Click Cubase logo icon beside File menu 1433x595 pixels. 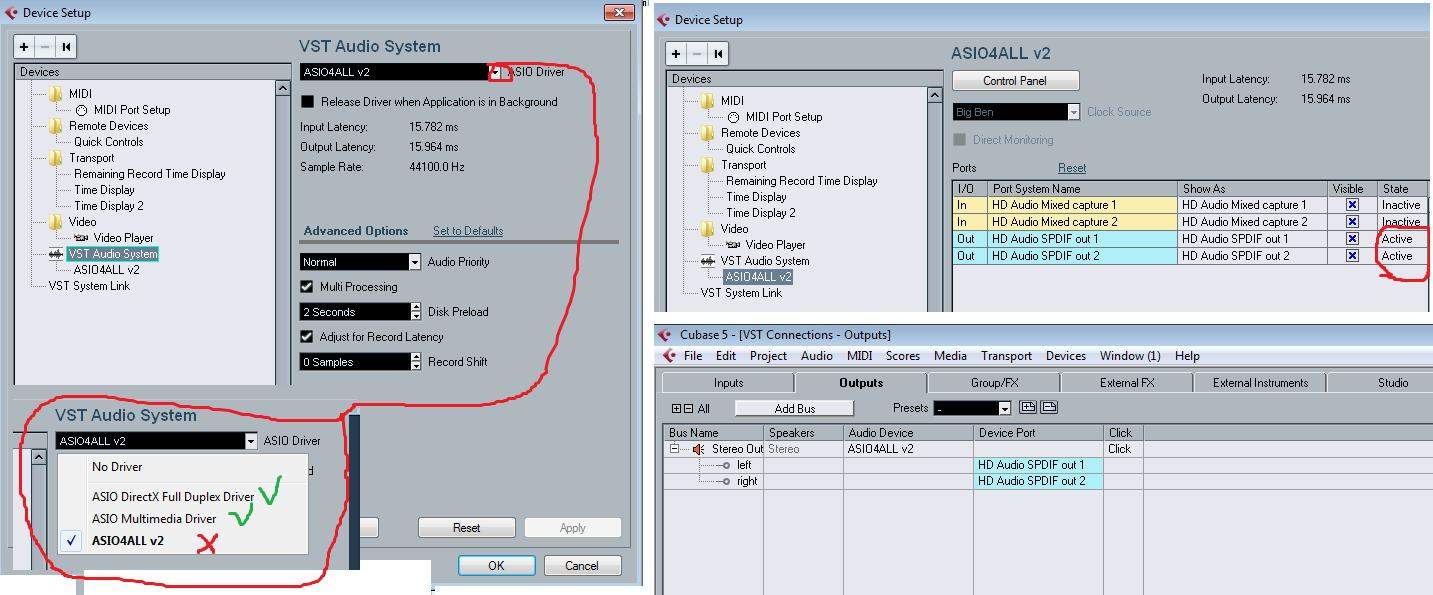tap(669, 356)
